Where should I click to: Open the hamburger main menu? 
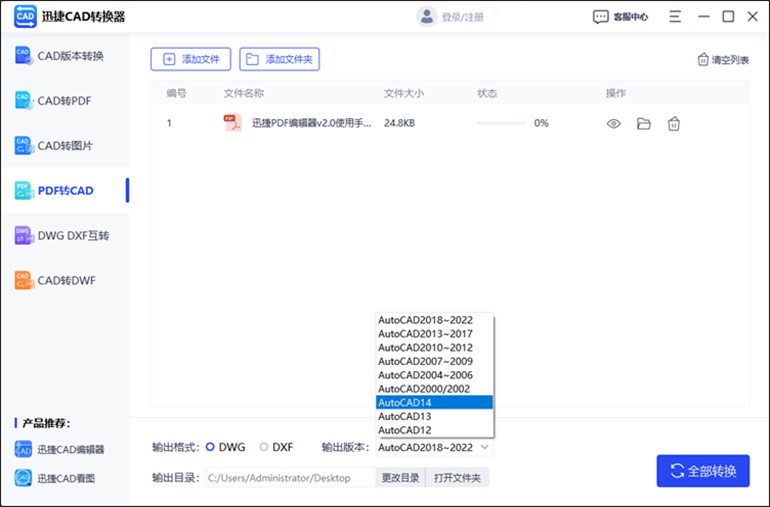[x=675, y=17]
